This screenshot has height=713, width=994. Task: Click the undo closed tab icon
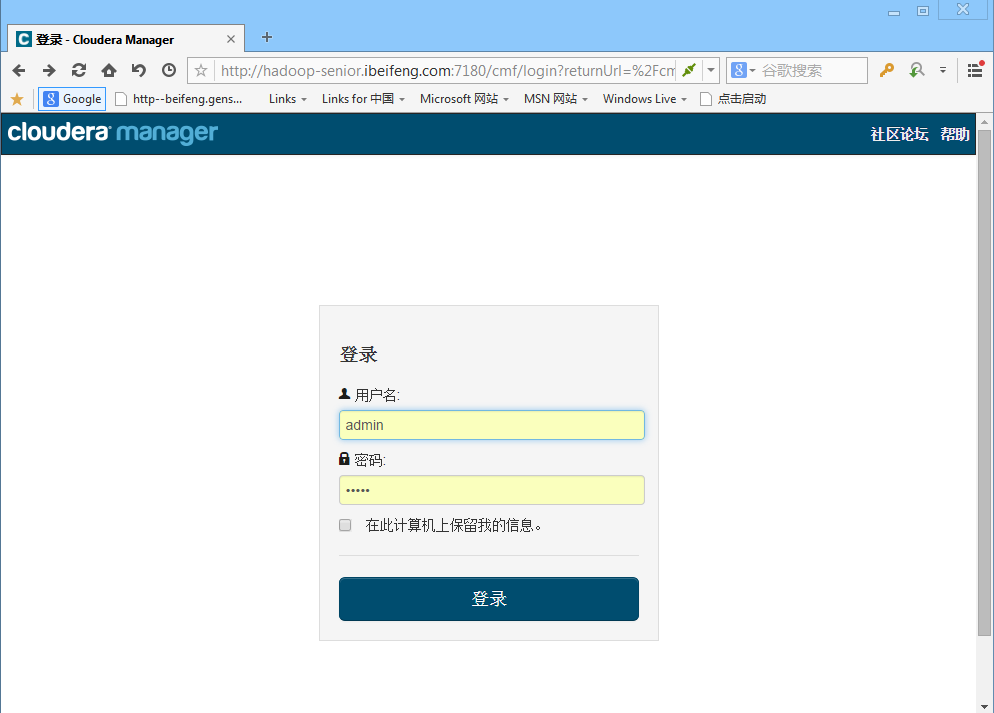click(139, 70)
